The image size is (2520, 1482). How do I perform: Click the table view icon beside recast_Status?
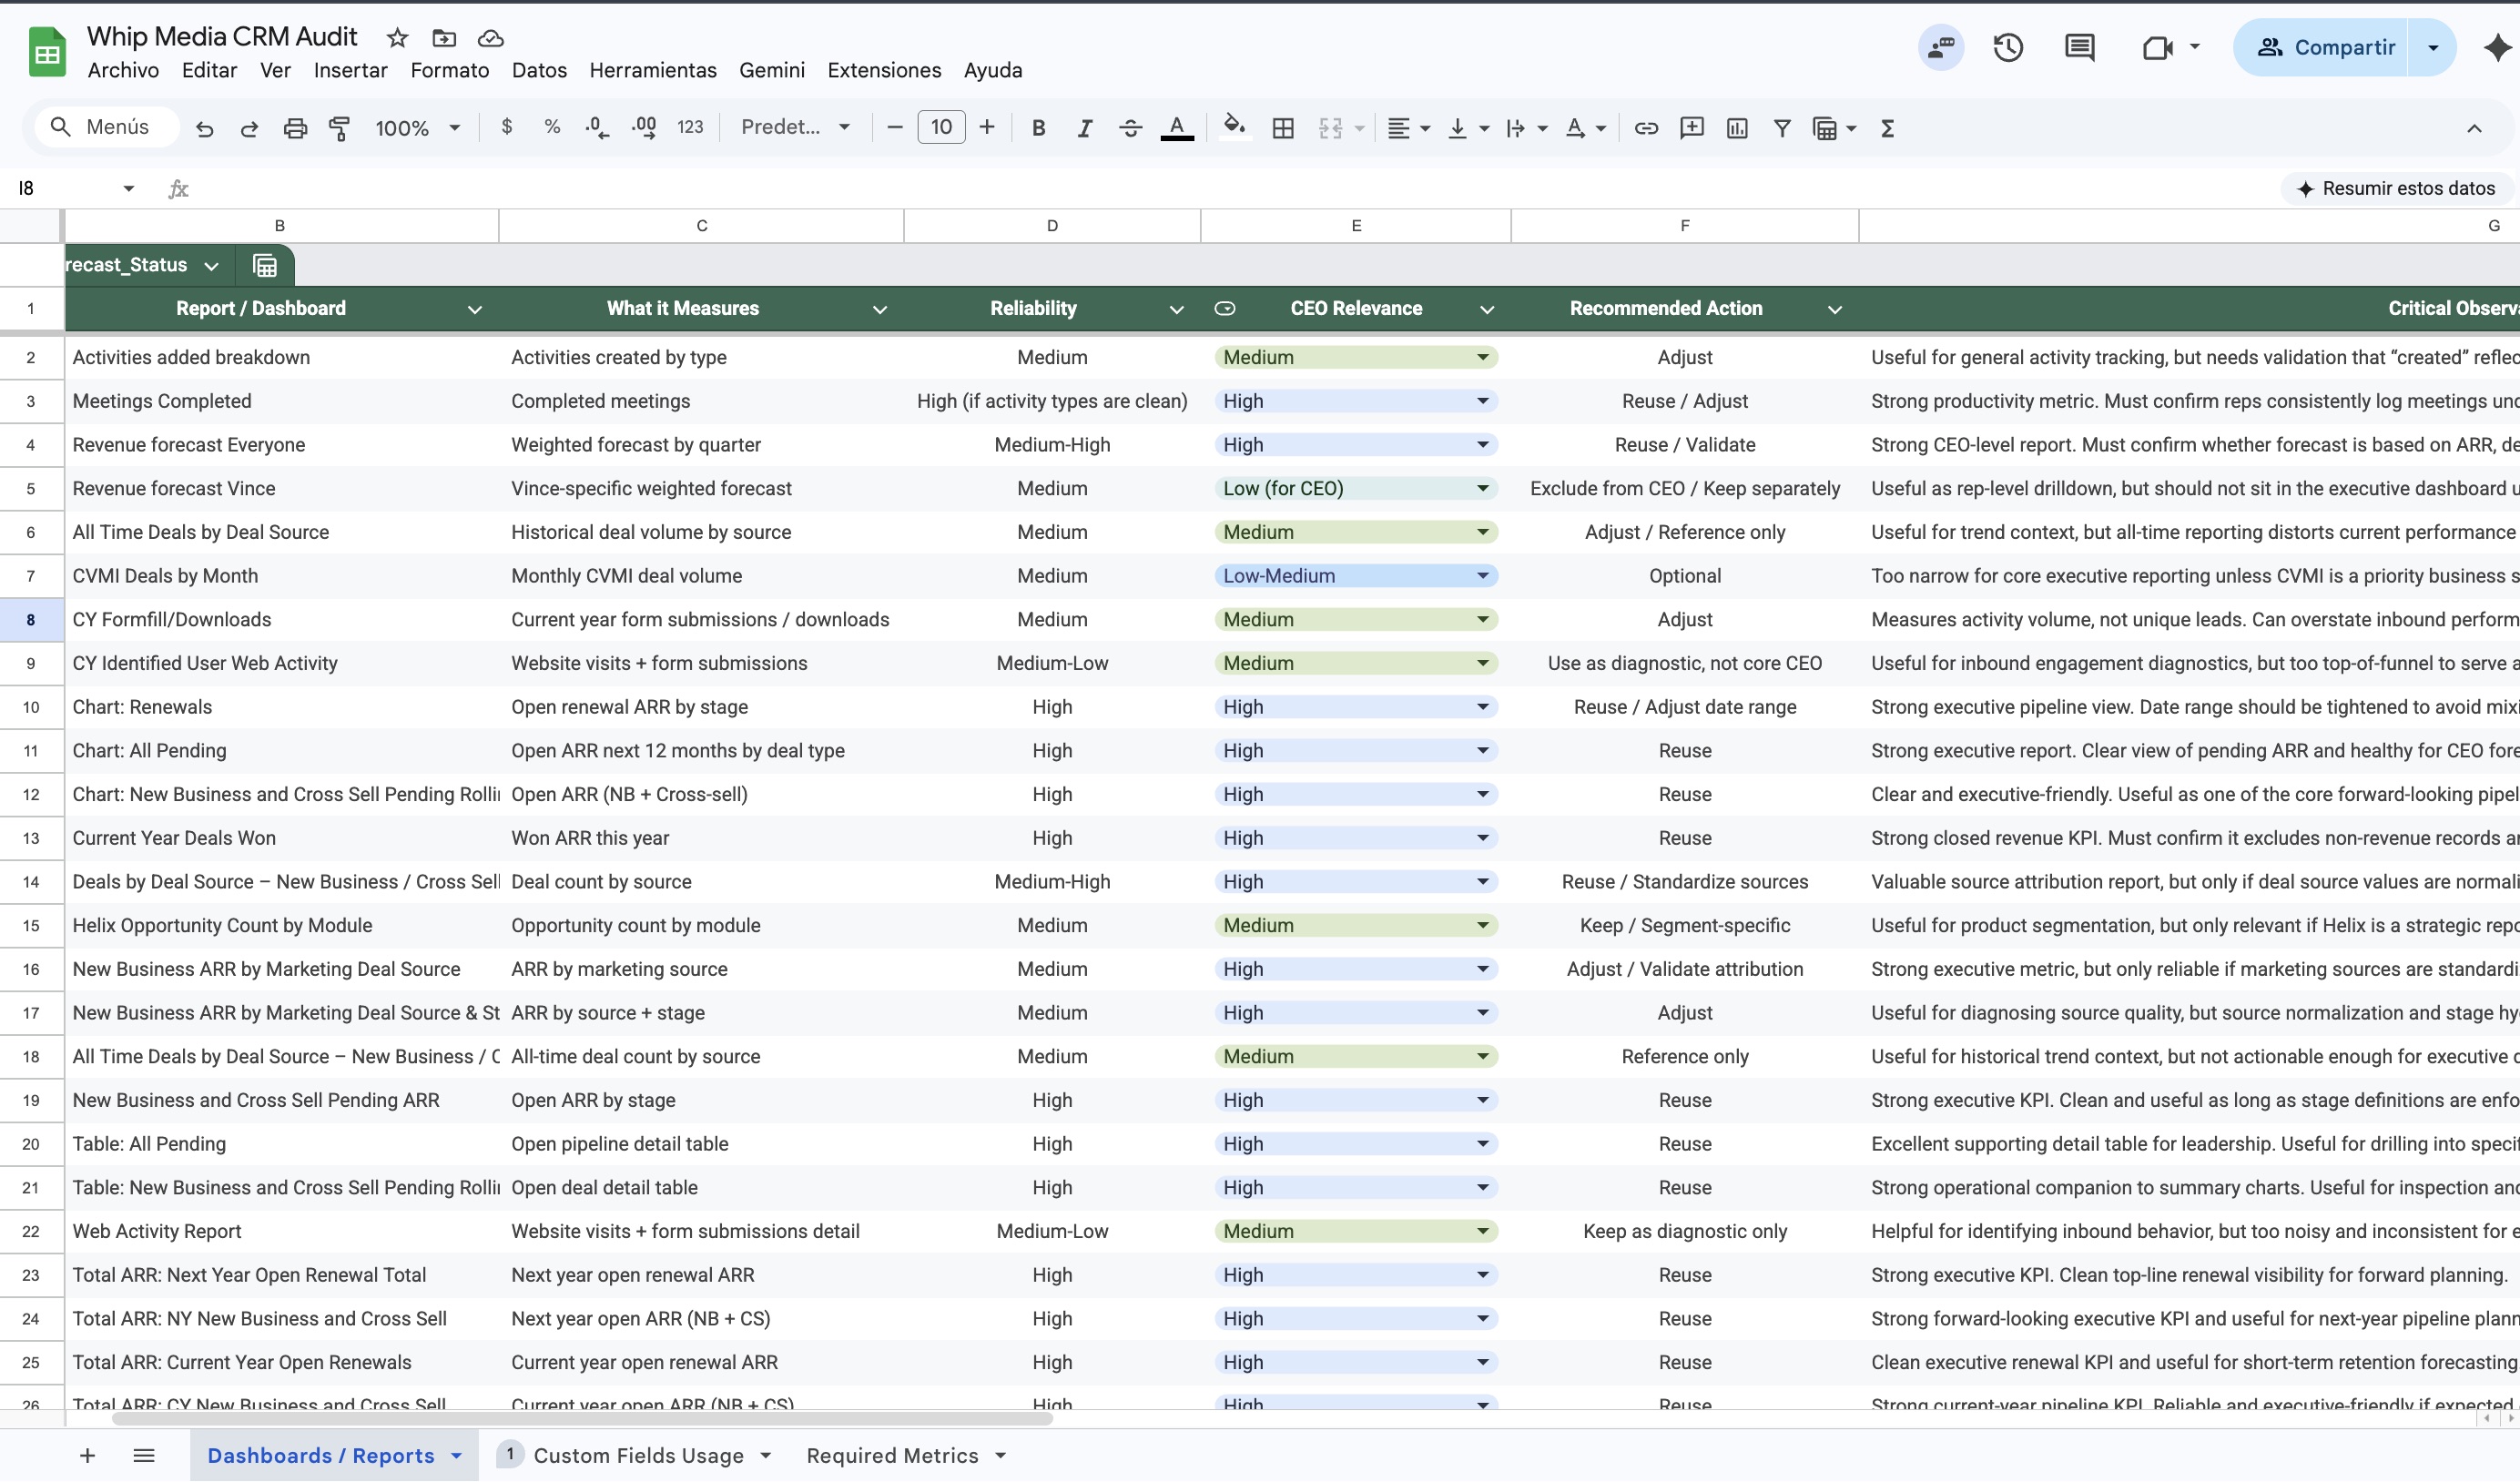(x=265, y=265)
